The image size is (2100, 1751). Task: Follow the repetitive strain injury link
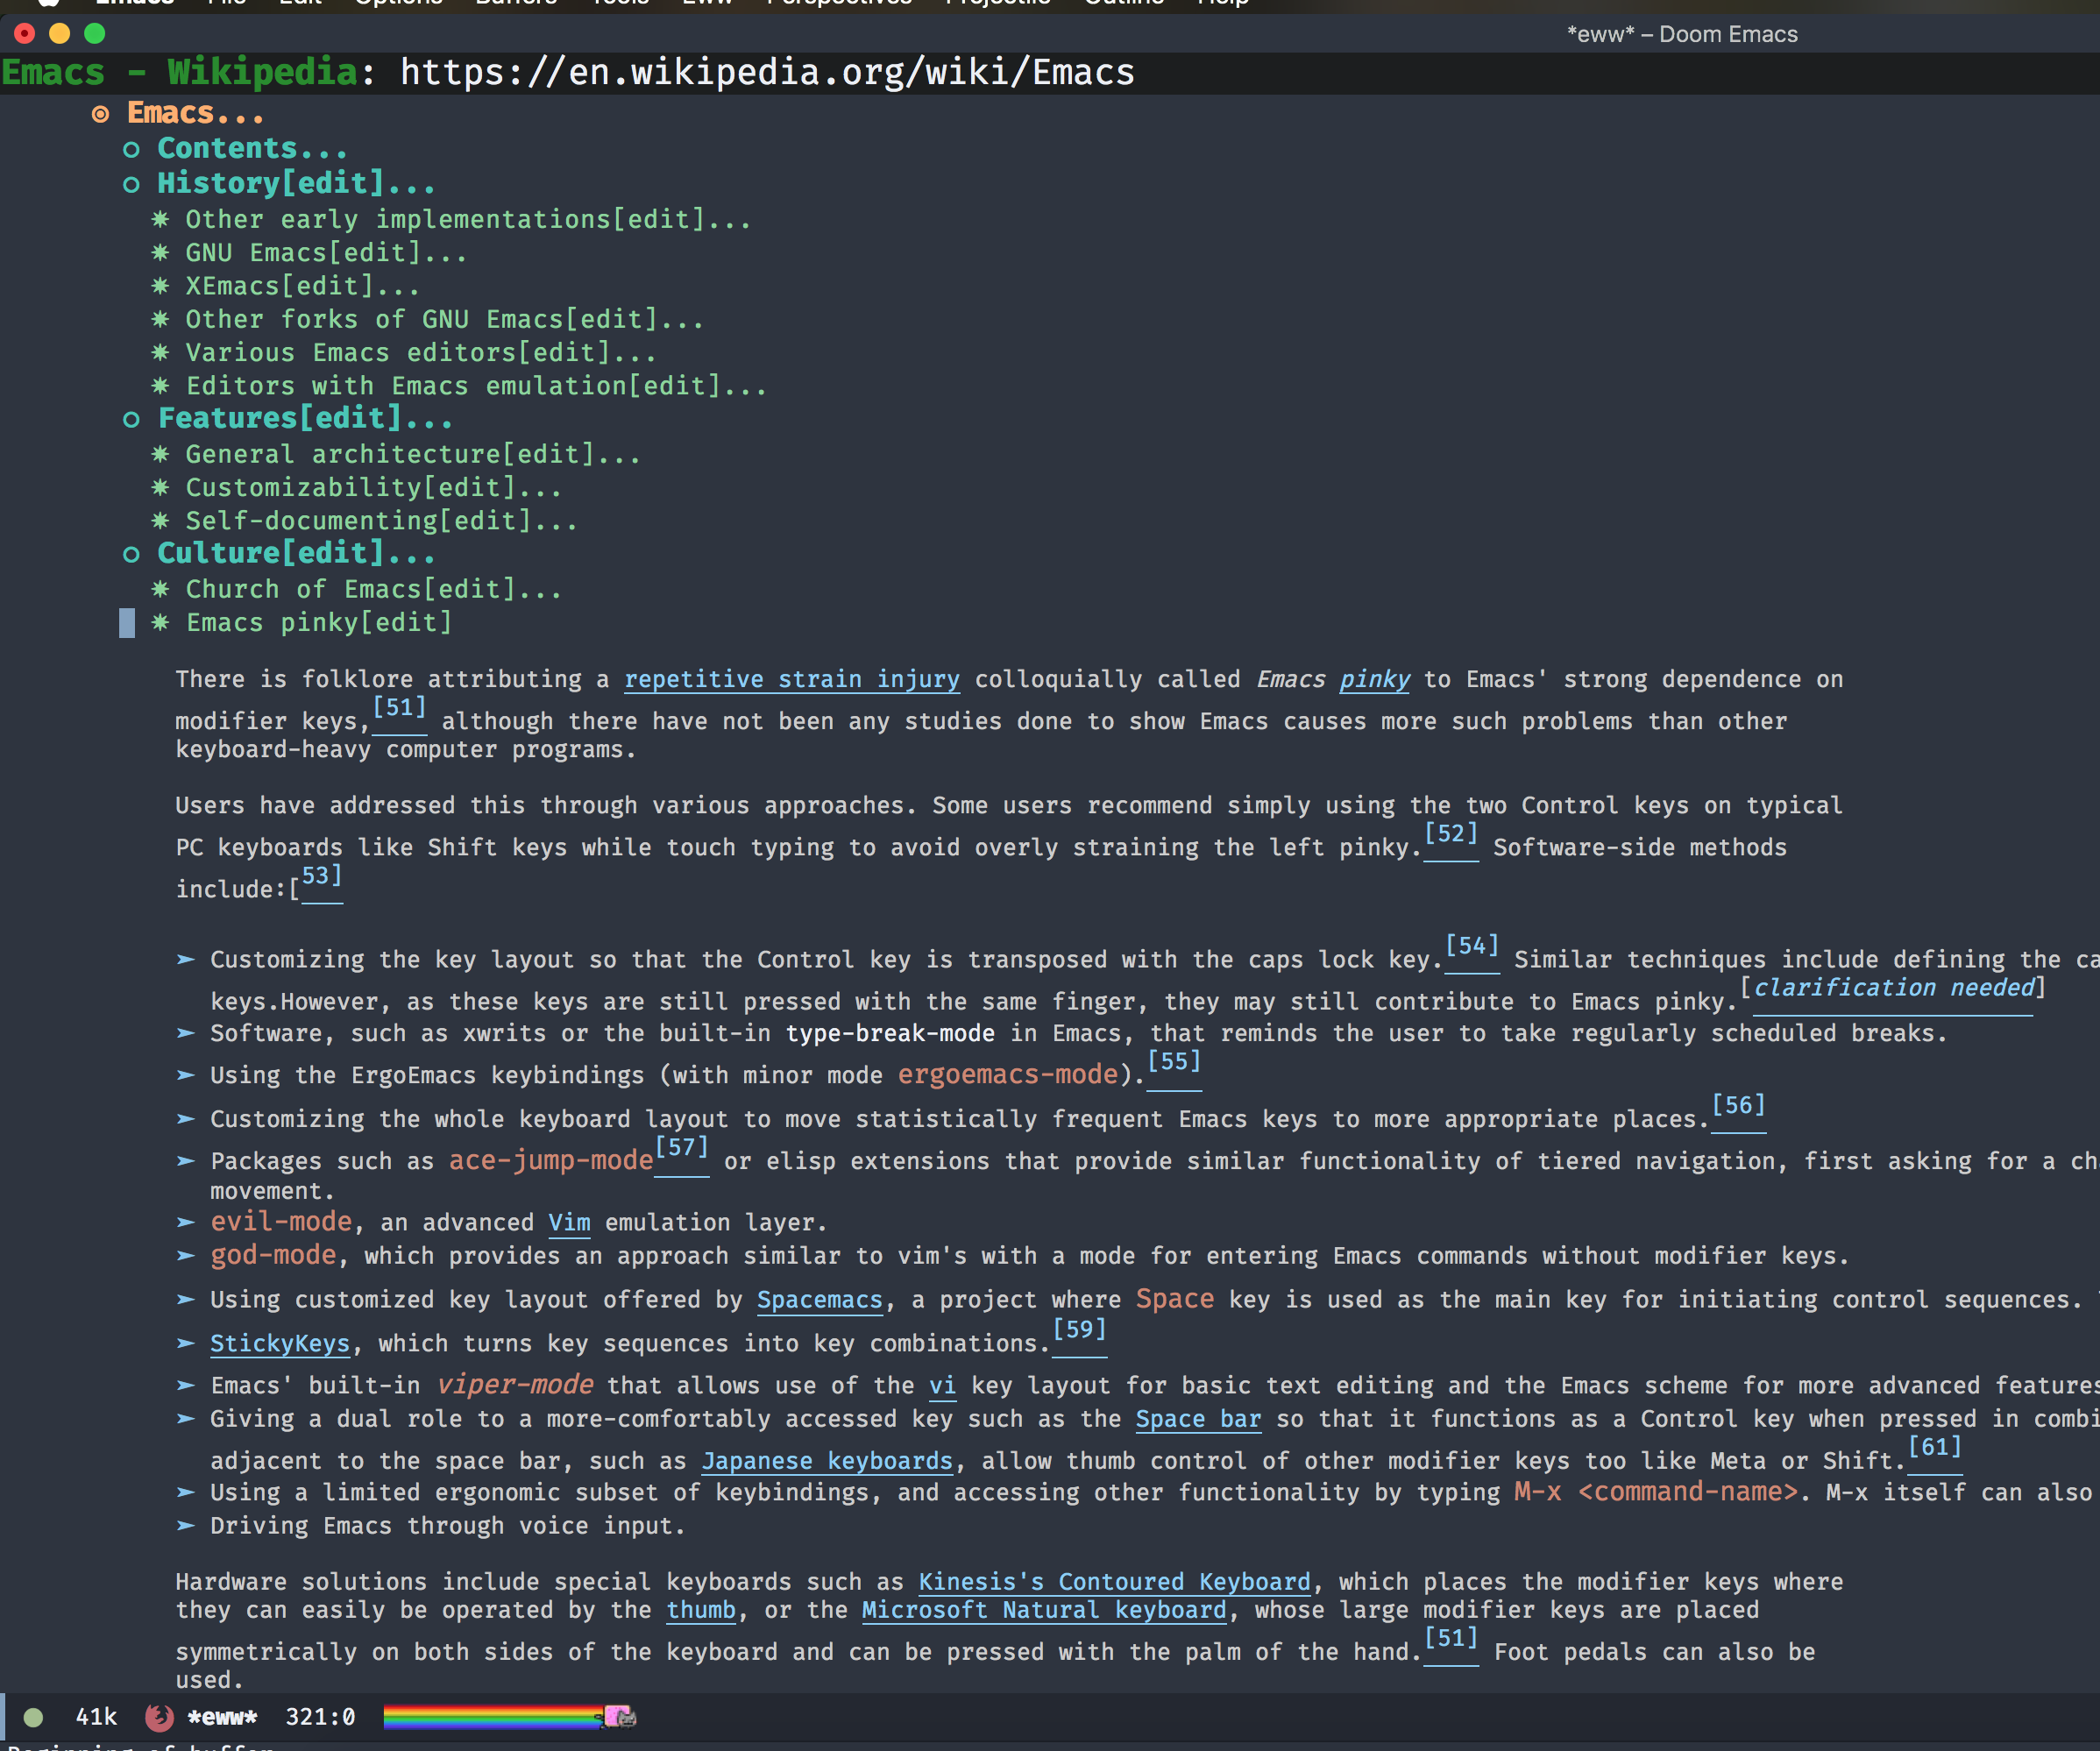(x=791, y=679)
